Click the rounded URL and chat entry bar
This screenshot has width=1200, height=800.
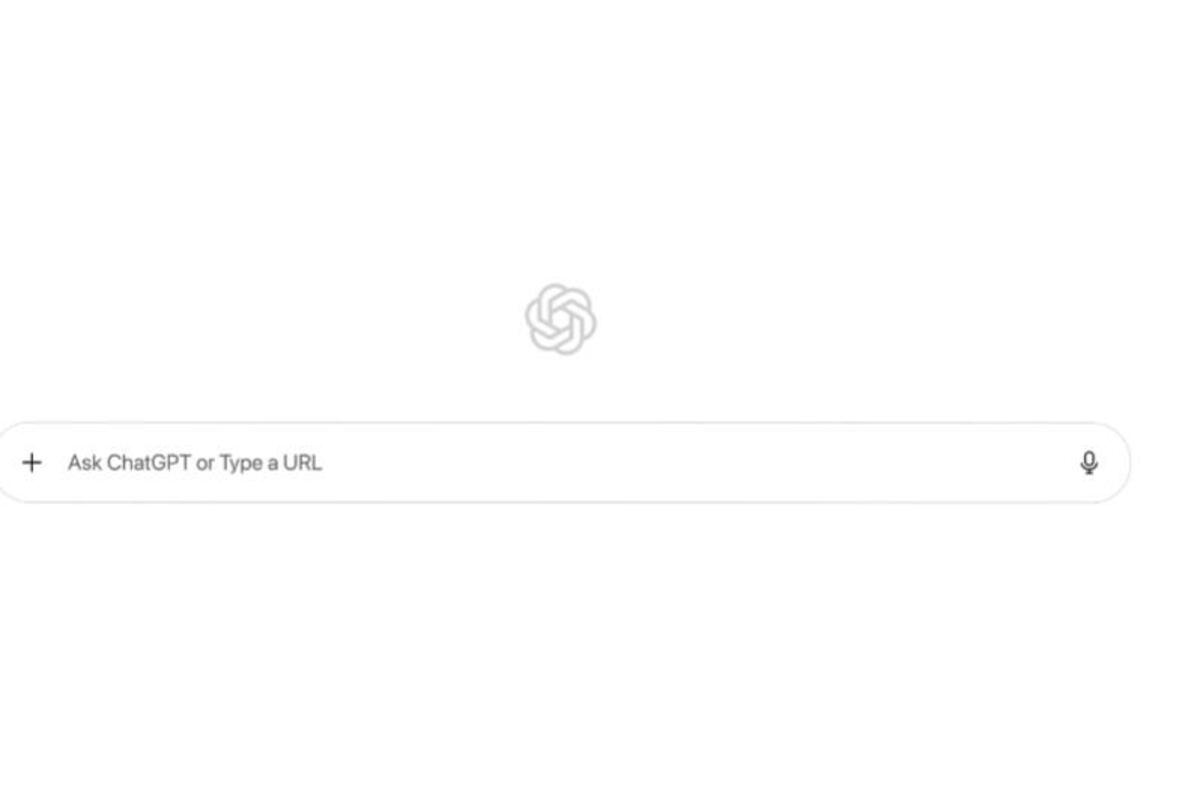(563, 462)
